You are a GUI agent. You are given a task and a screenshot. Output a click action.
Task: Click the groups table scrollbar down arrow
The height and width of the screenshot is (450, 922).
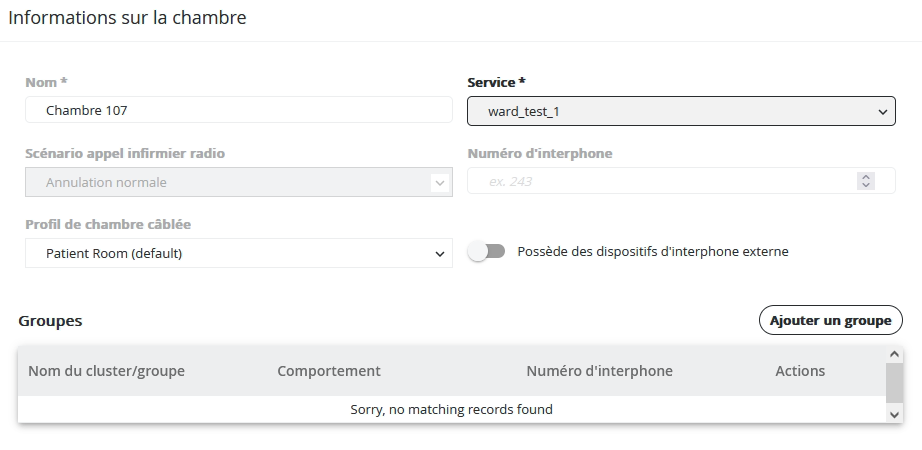[x=894, y=414]
